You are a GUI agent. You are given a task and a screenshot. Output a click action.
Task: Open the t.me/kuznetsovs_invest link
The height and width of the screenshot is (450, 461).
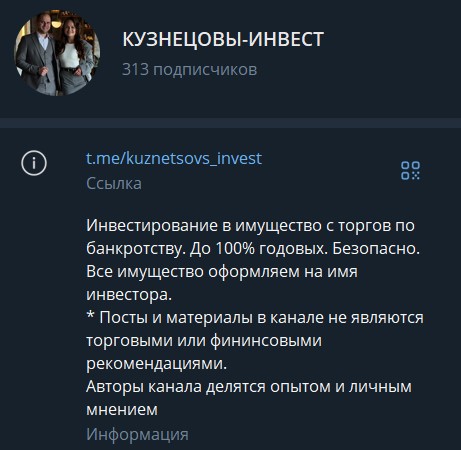pyautogui.click(x=174, y=158)
